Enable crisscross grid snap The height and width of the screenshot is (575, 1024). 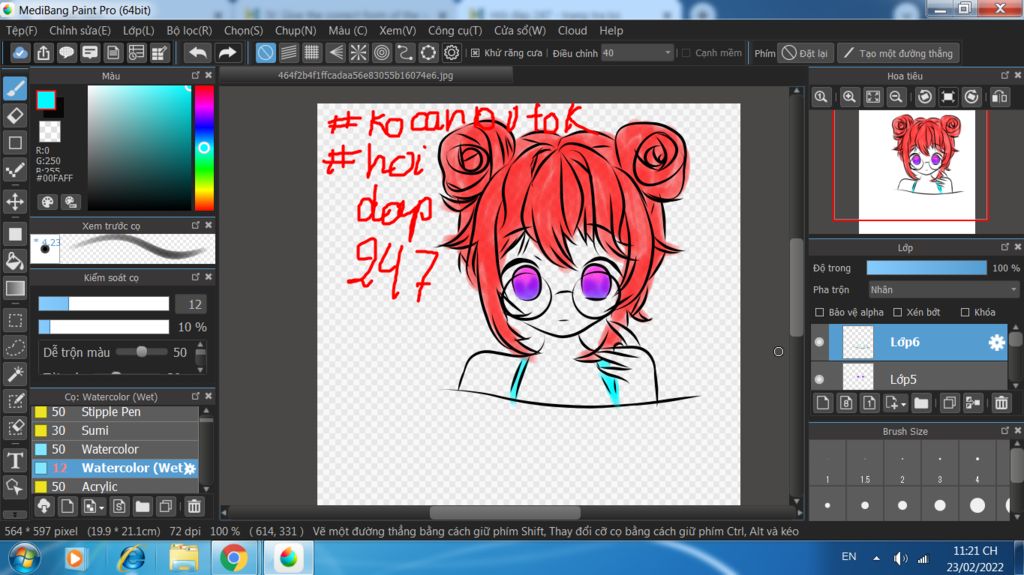tap(312, 53)
